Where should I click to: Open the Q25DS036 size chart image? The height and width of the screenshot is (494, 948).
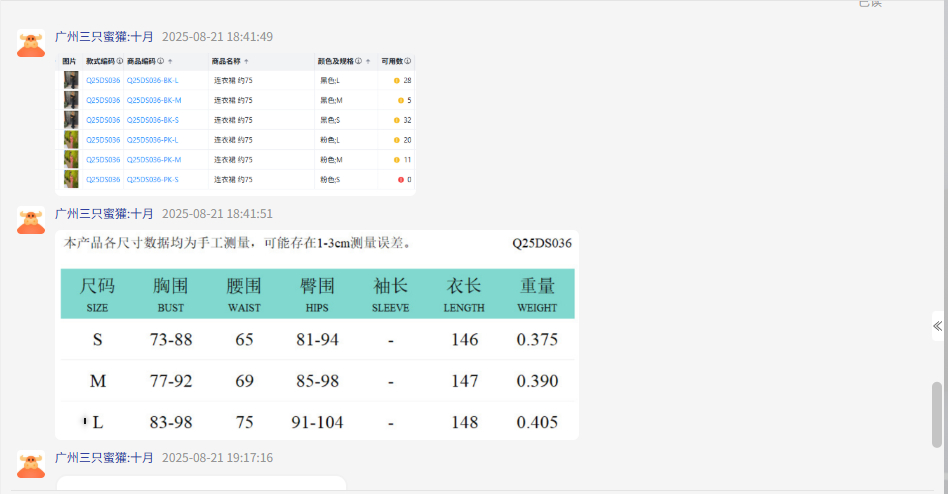pyautogui.click(x=317, y=335)
